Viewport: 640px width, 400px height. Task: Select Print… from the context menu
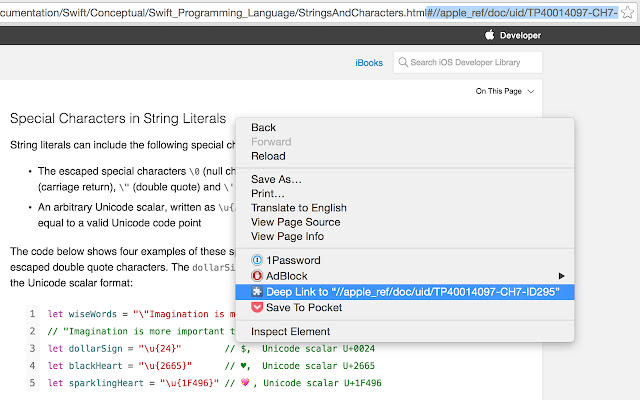click(268, 193)
